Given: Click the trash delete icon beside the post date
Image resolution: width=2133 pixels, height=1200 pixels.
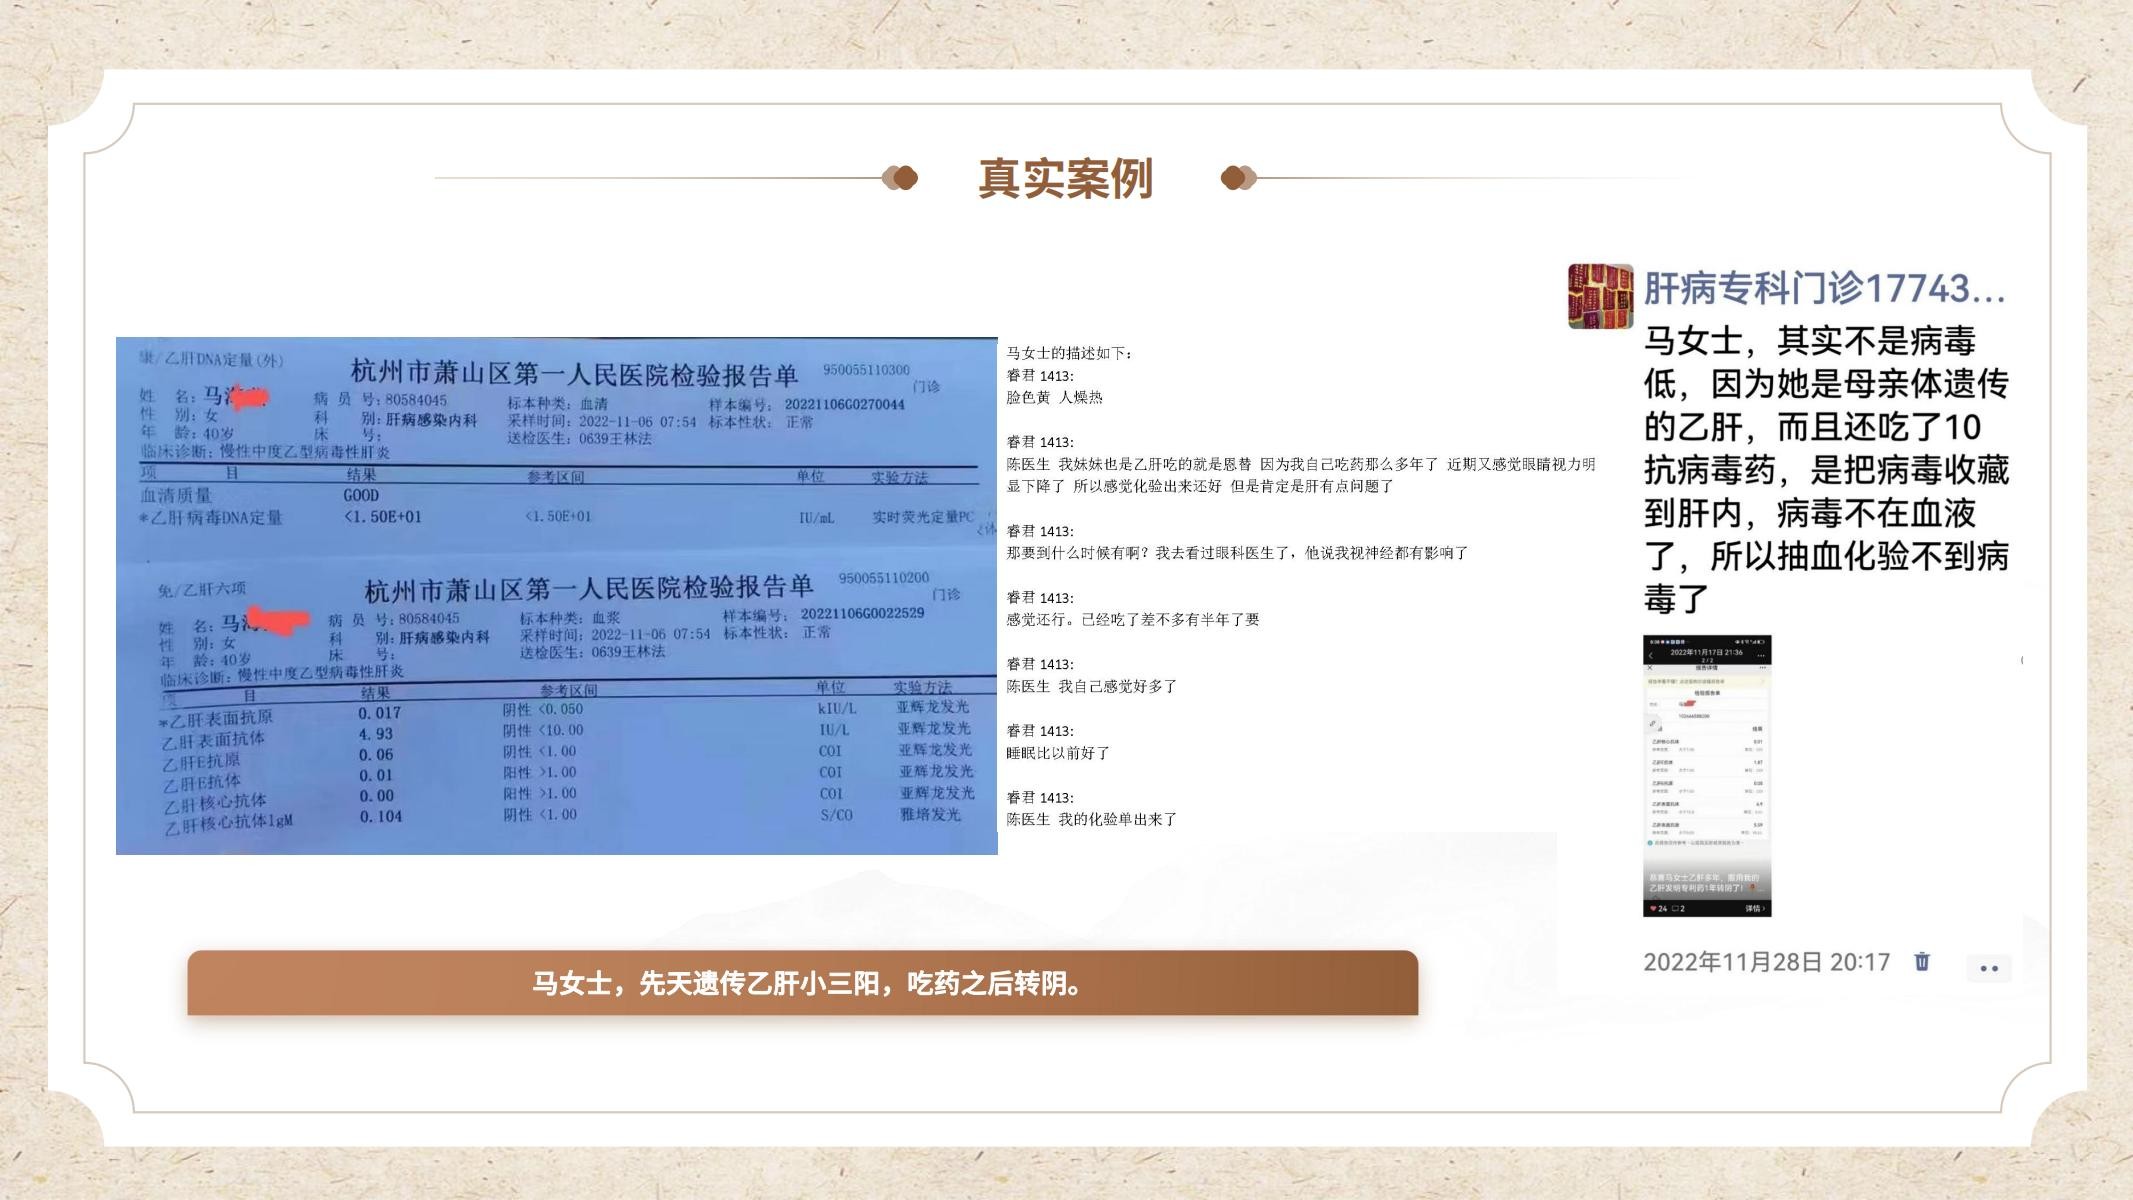Looking at the screenshot, I should pyautogui.click(x=1921, y=962).
